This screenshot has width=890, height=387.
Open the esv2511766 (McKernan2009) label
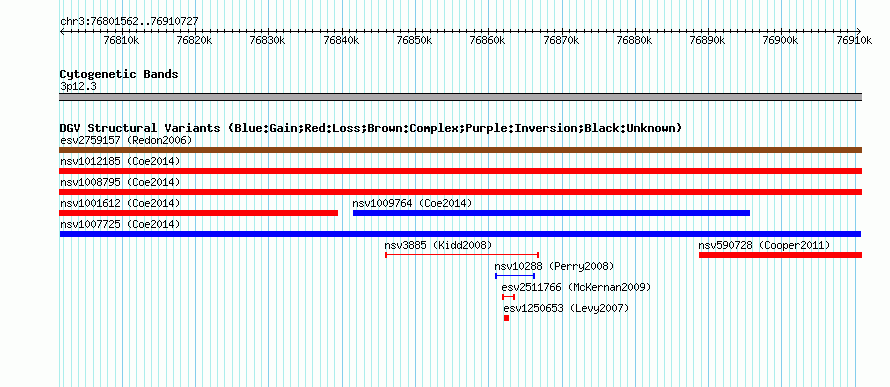[576, 287]
